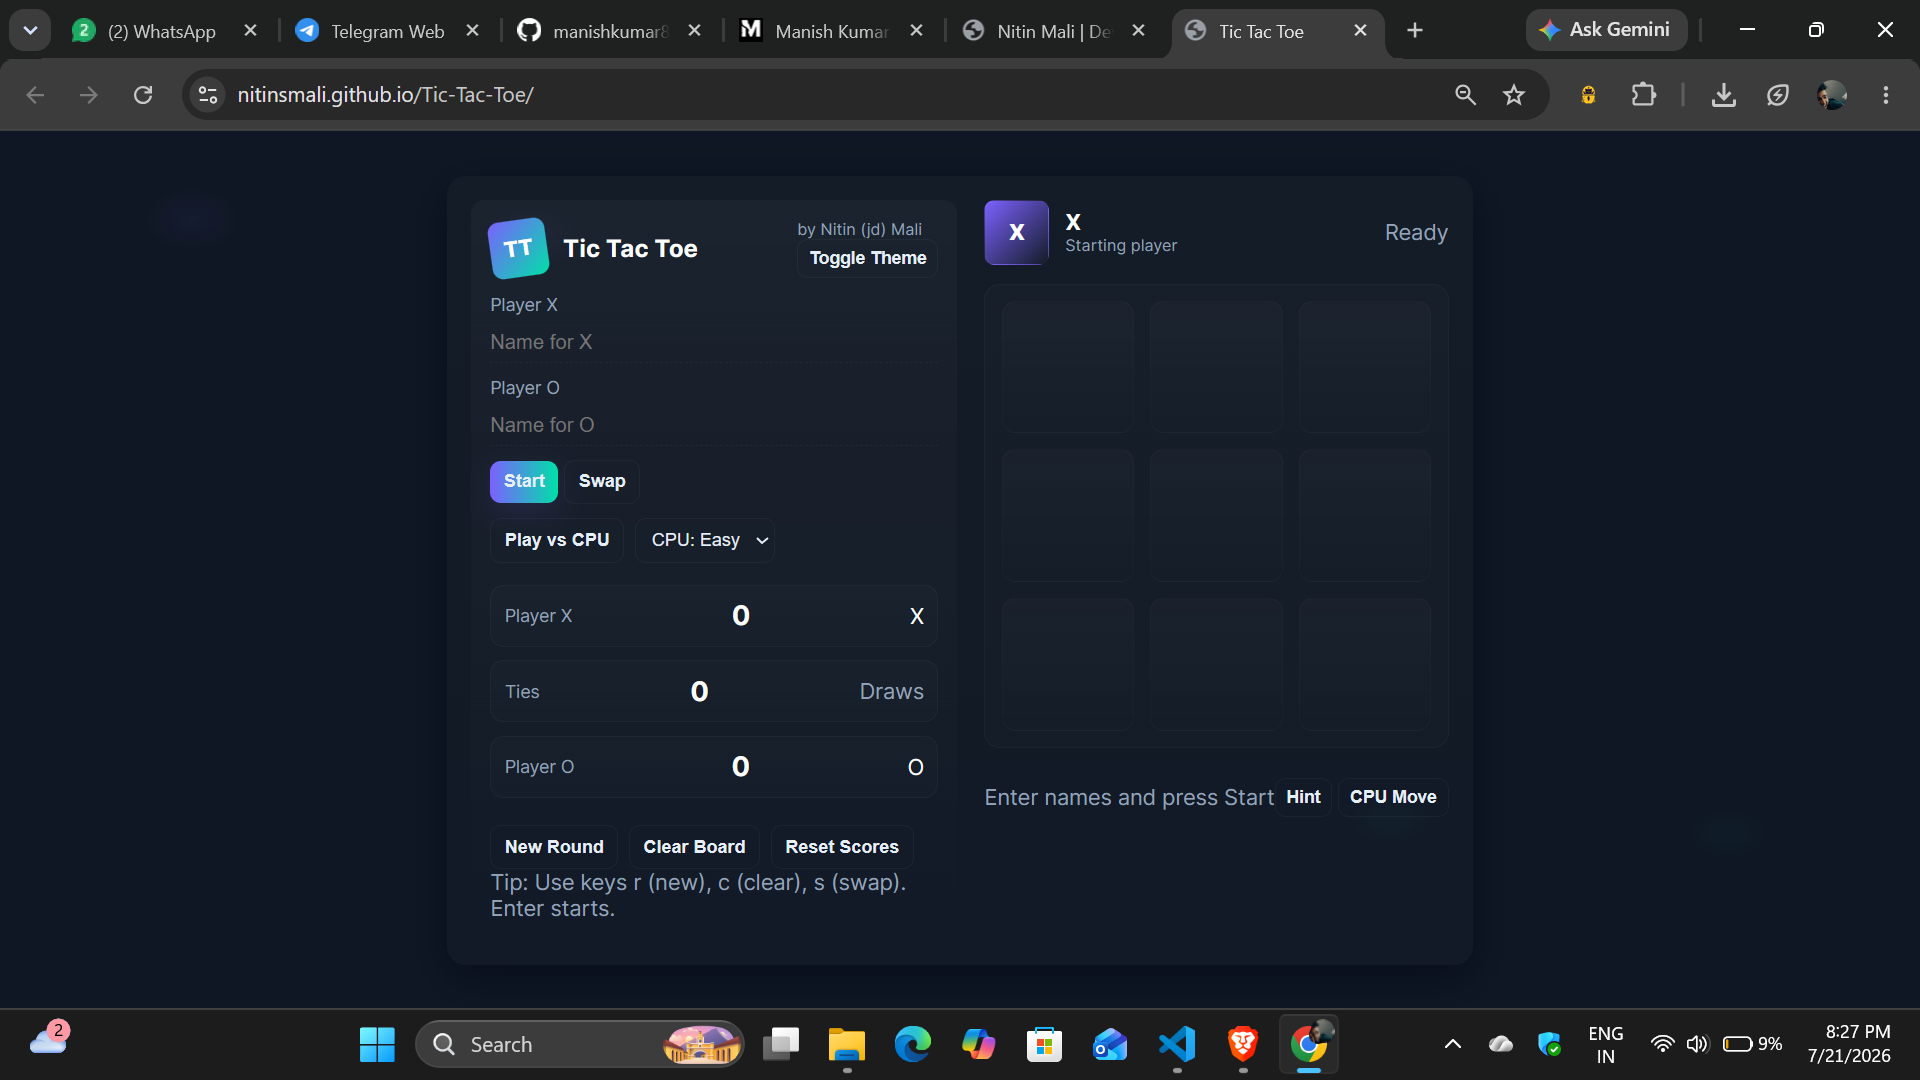
Task: Open the tab search chevron
Action: [x=30, y=31]
